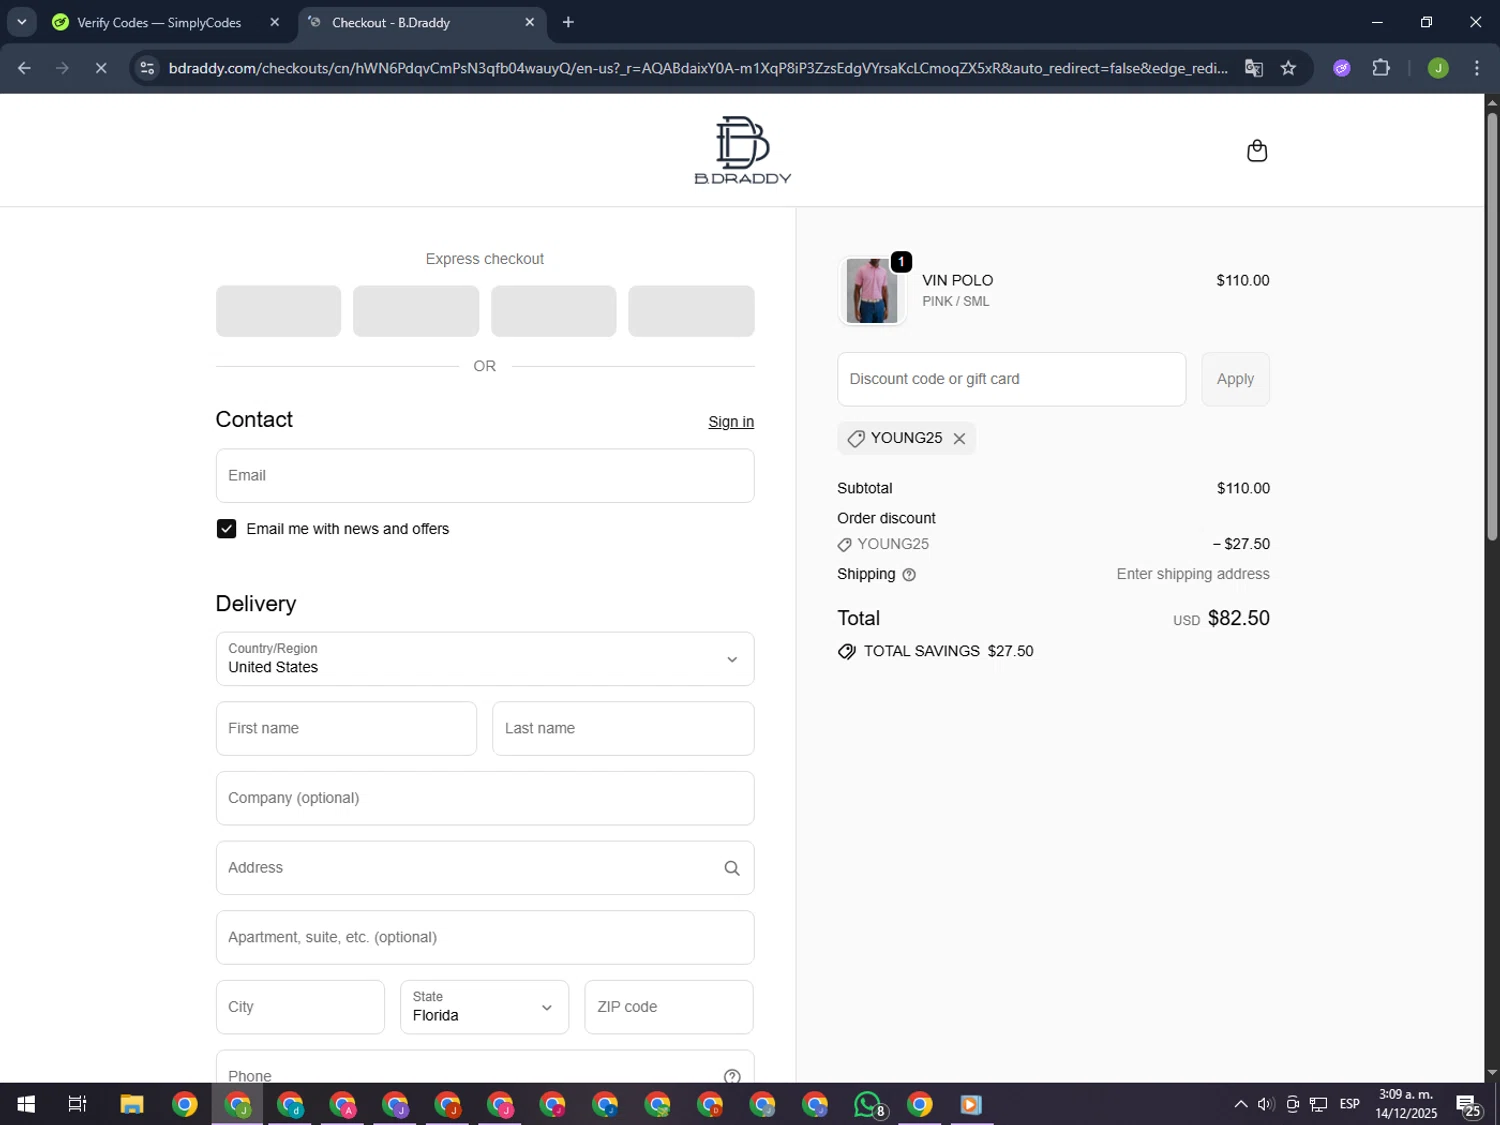Click the browser back arrow
The height and width of the screenshot is (1125, 1500).
point(24,68)
